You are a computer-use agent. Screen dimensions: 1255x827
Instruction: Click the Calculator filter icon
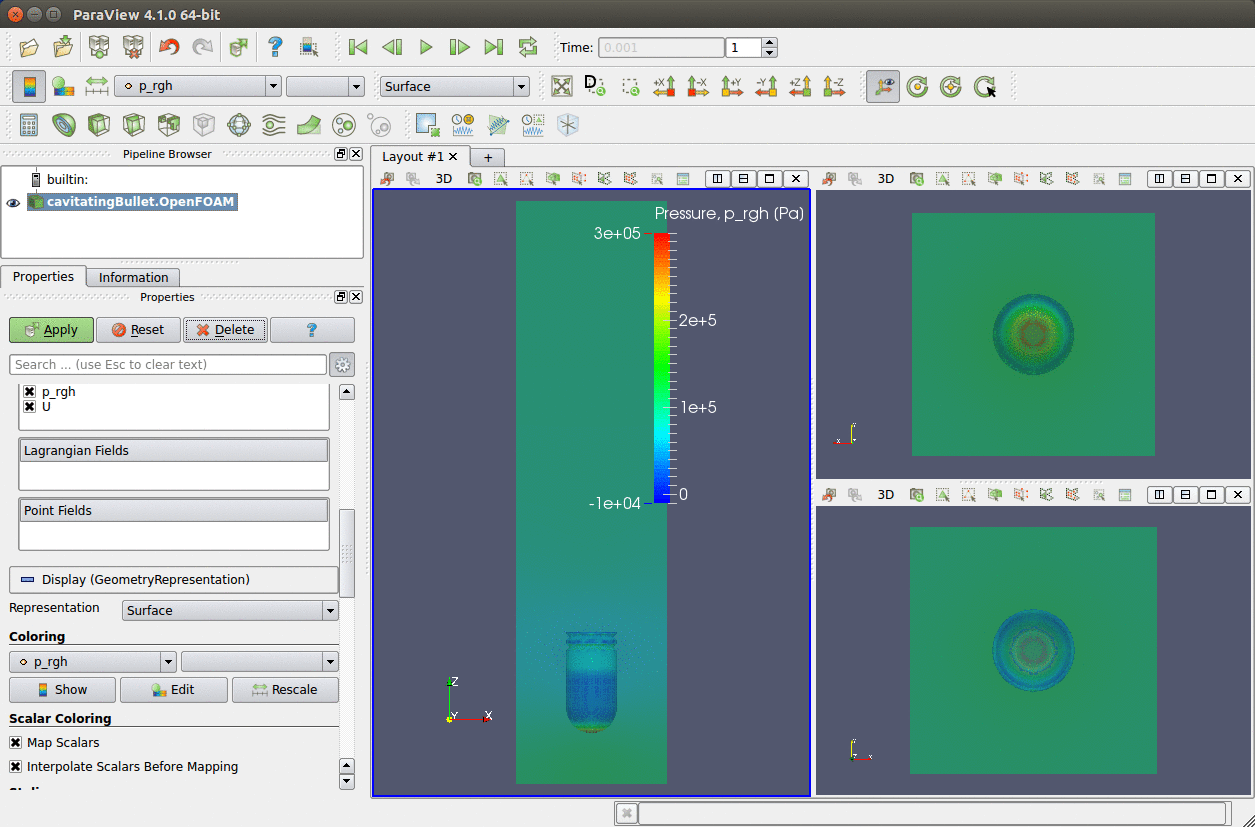tap(29, 125)
